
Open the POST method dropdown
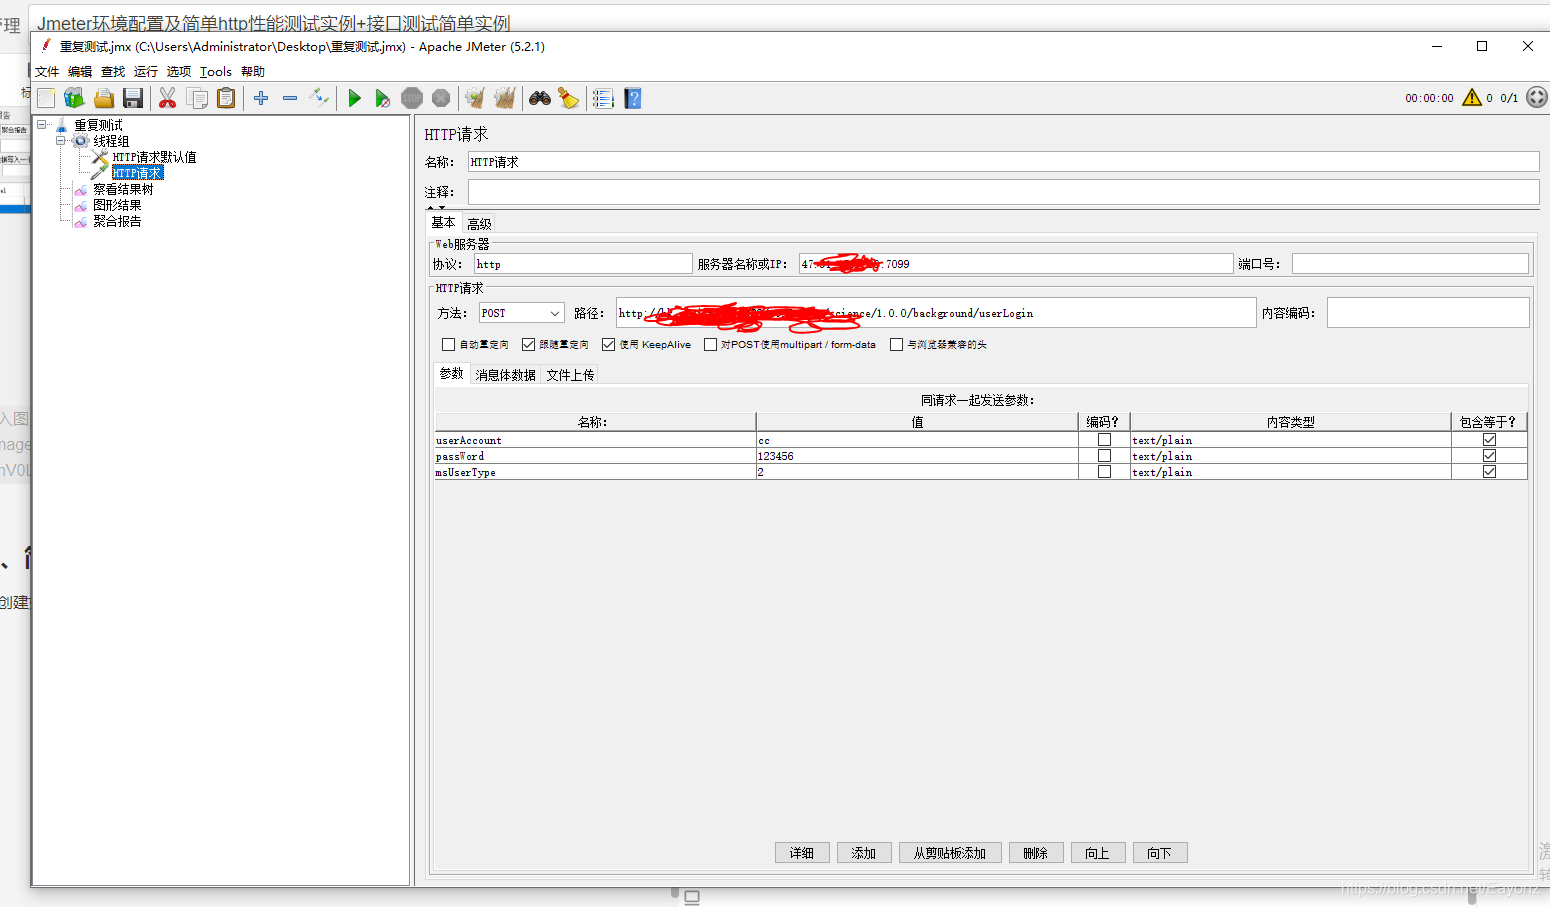(522, 313)
